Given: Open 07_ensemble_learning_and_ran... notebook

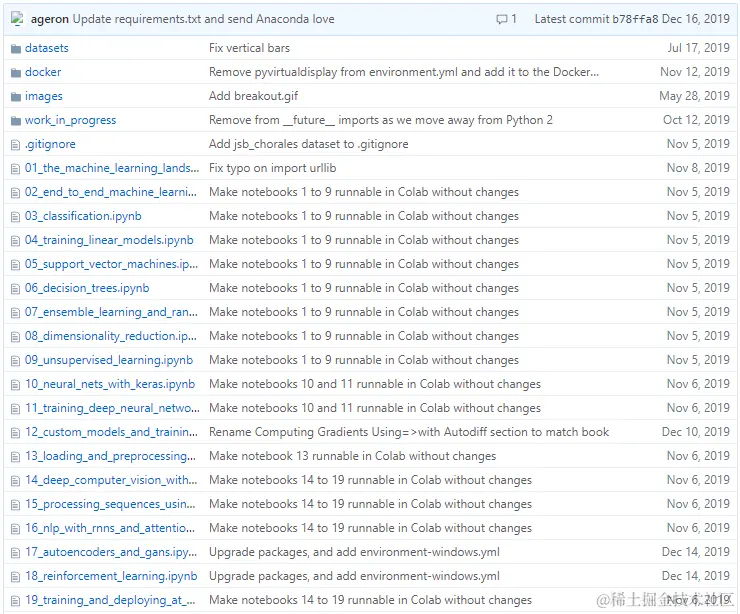Looking at the screenshot, I should 111,312.
